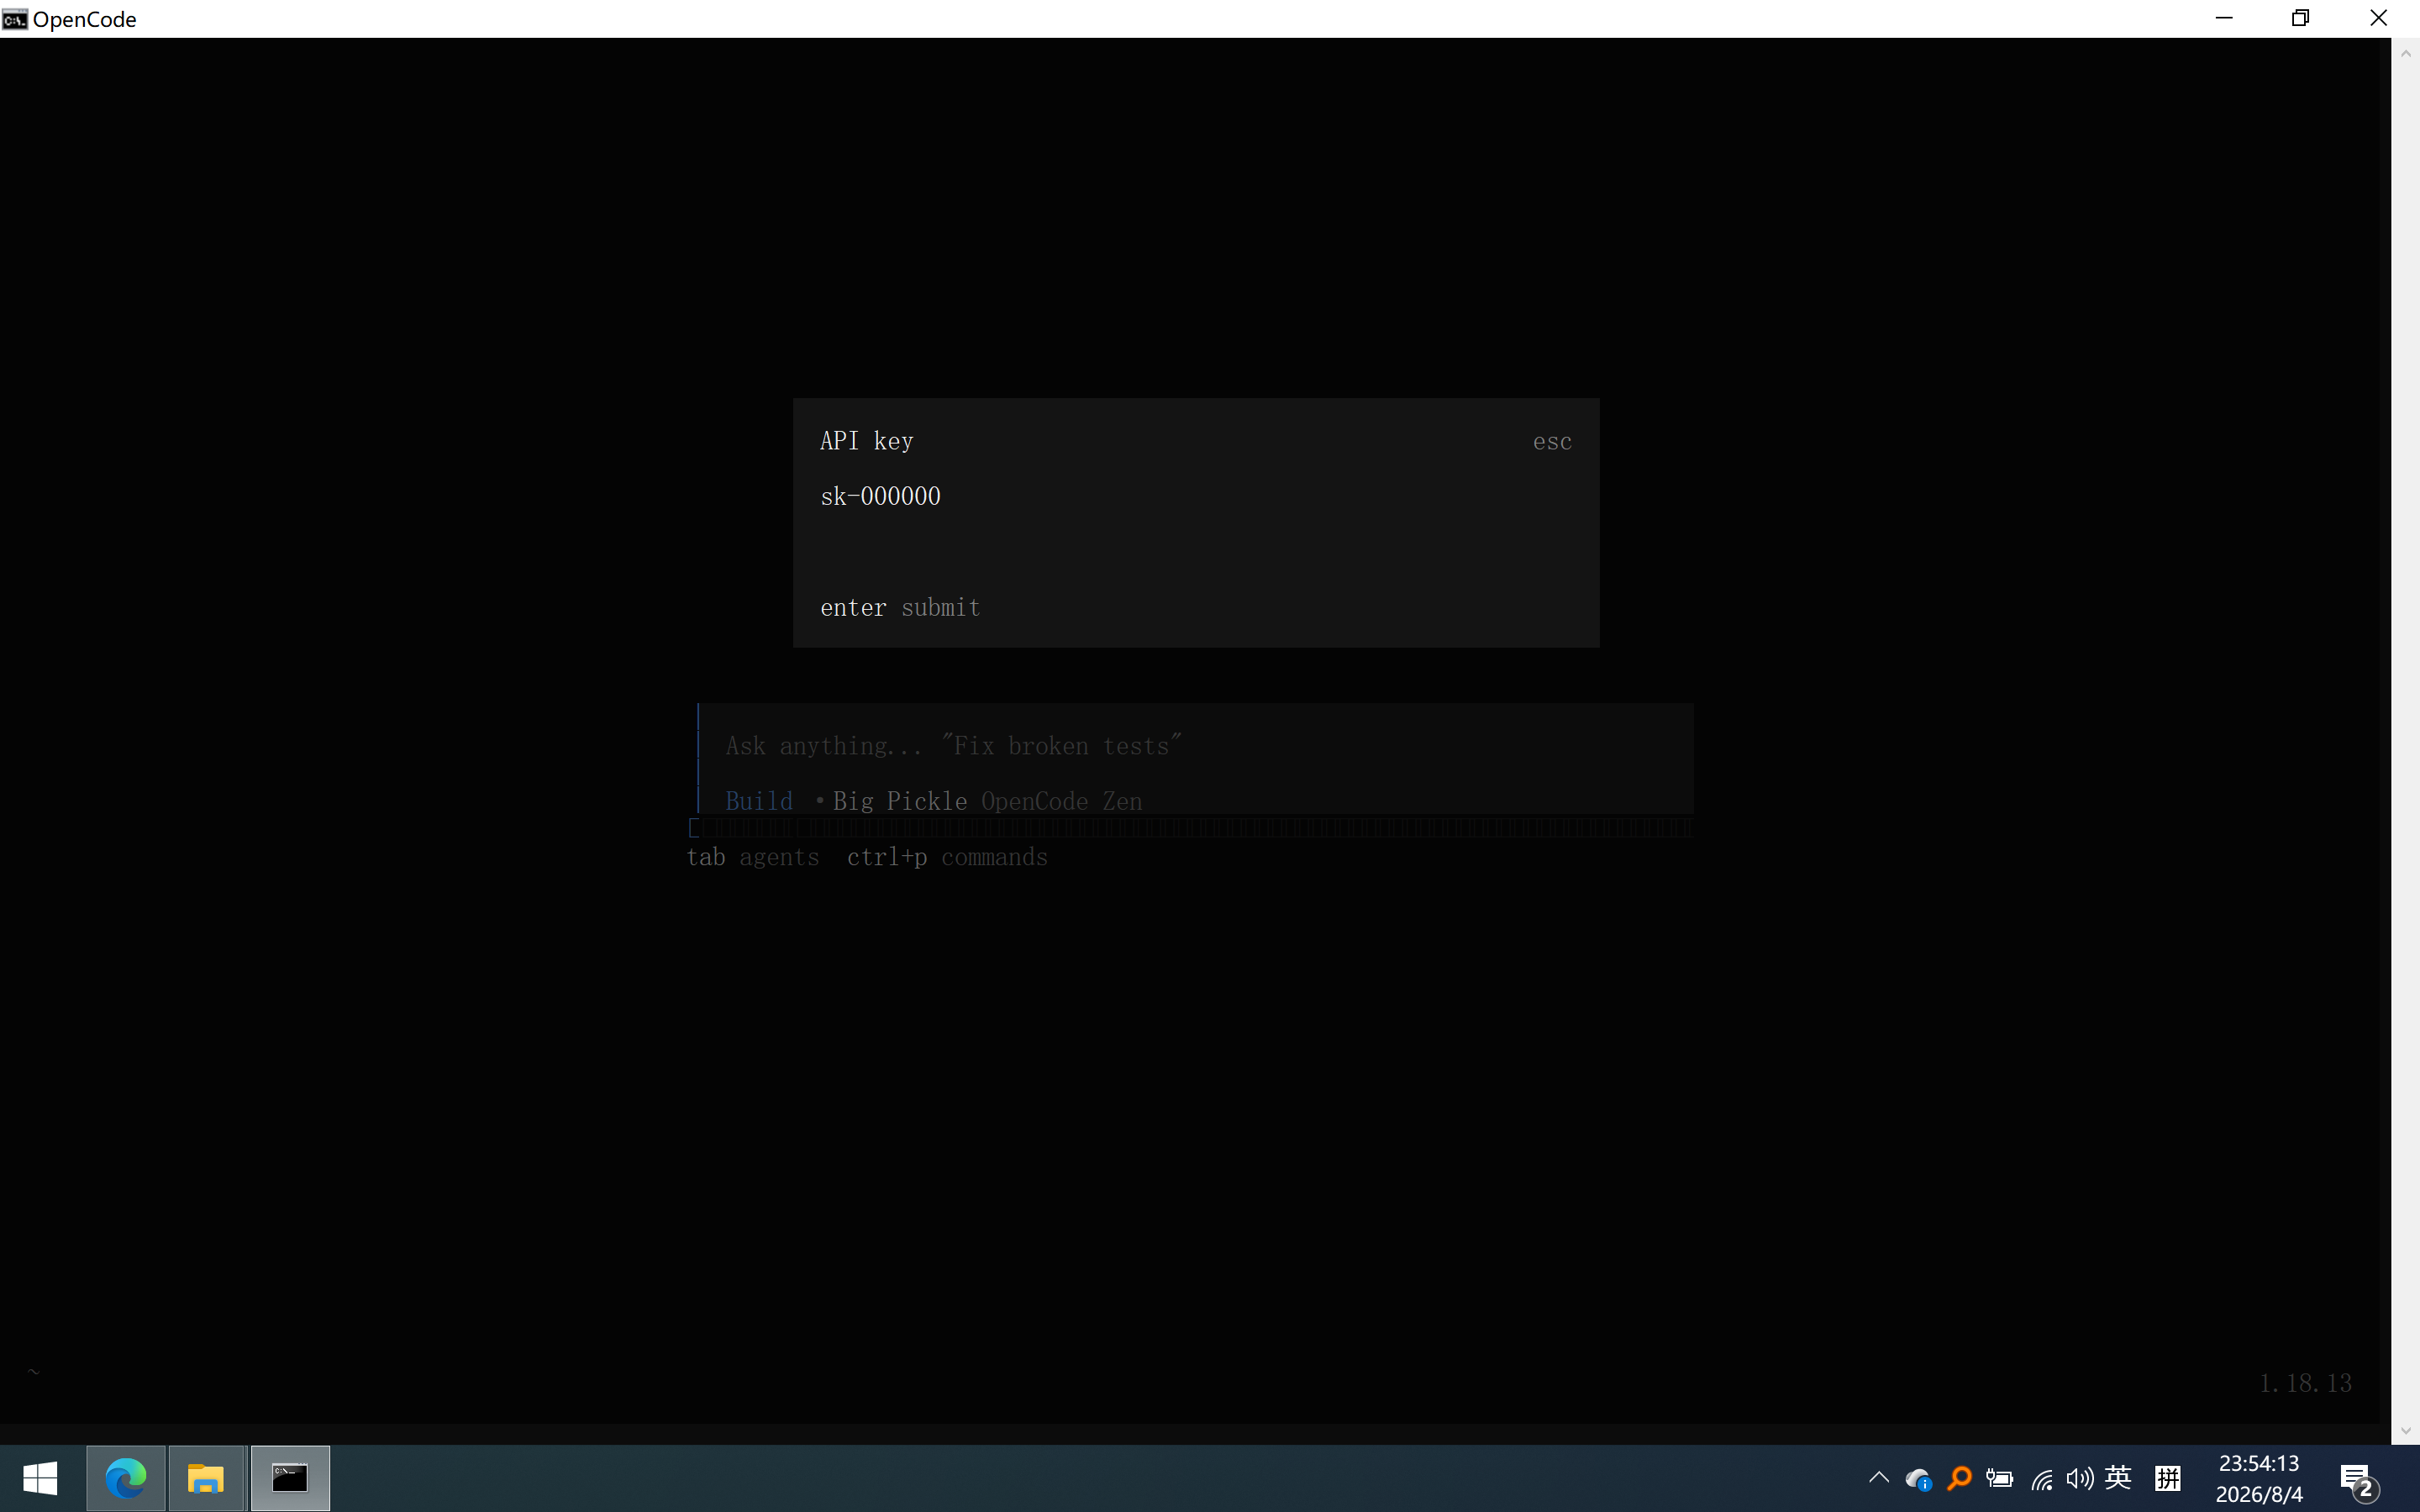Screen dimensions: 2420x1512
Task: Click the enter submit hint
Action: point(900,607)
